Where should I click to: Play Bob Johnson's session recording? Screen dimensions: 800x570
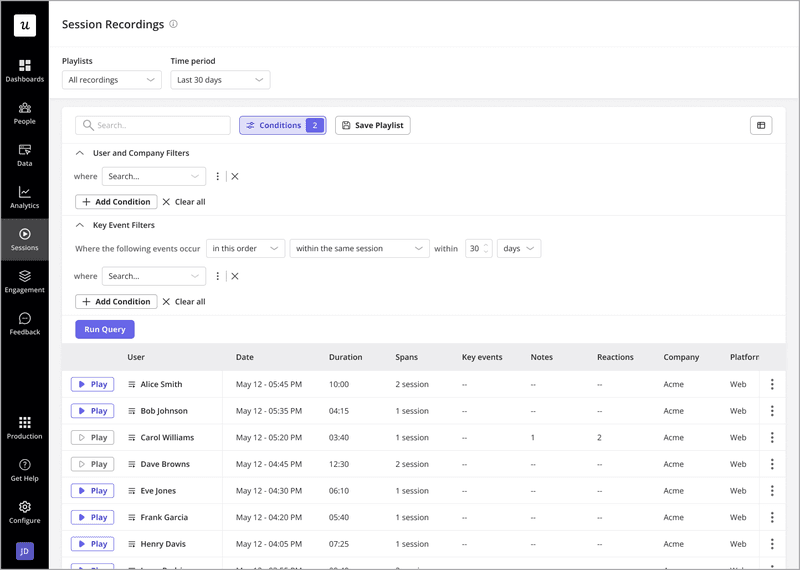pos(92,411)
